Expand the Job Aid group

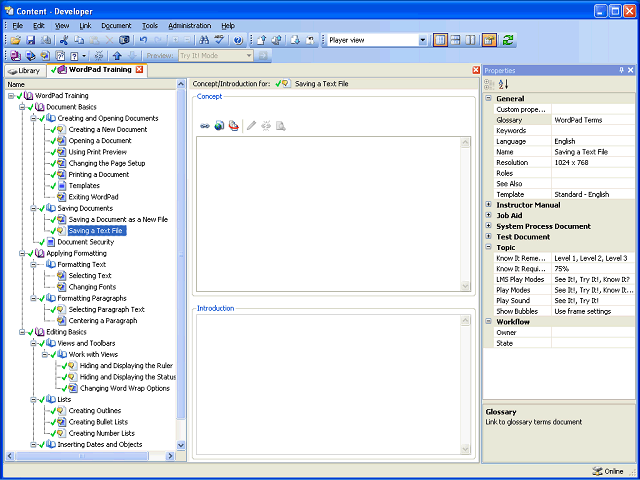pos(489,215)
